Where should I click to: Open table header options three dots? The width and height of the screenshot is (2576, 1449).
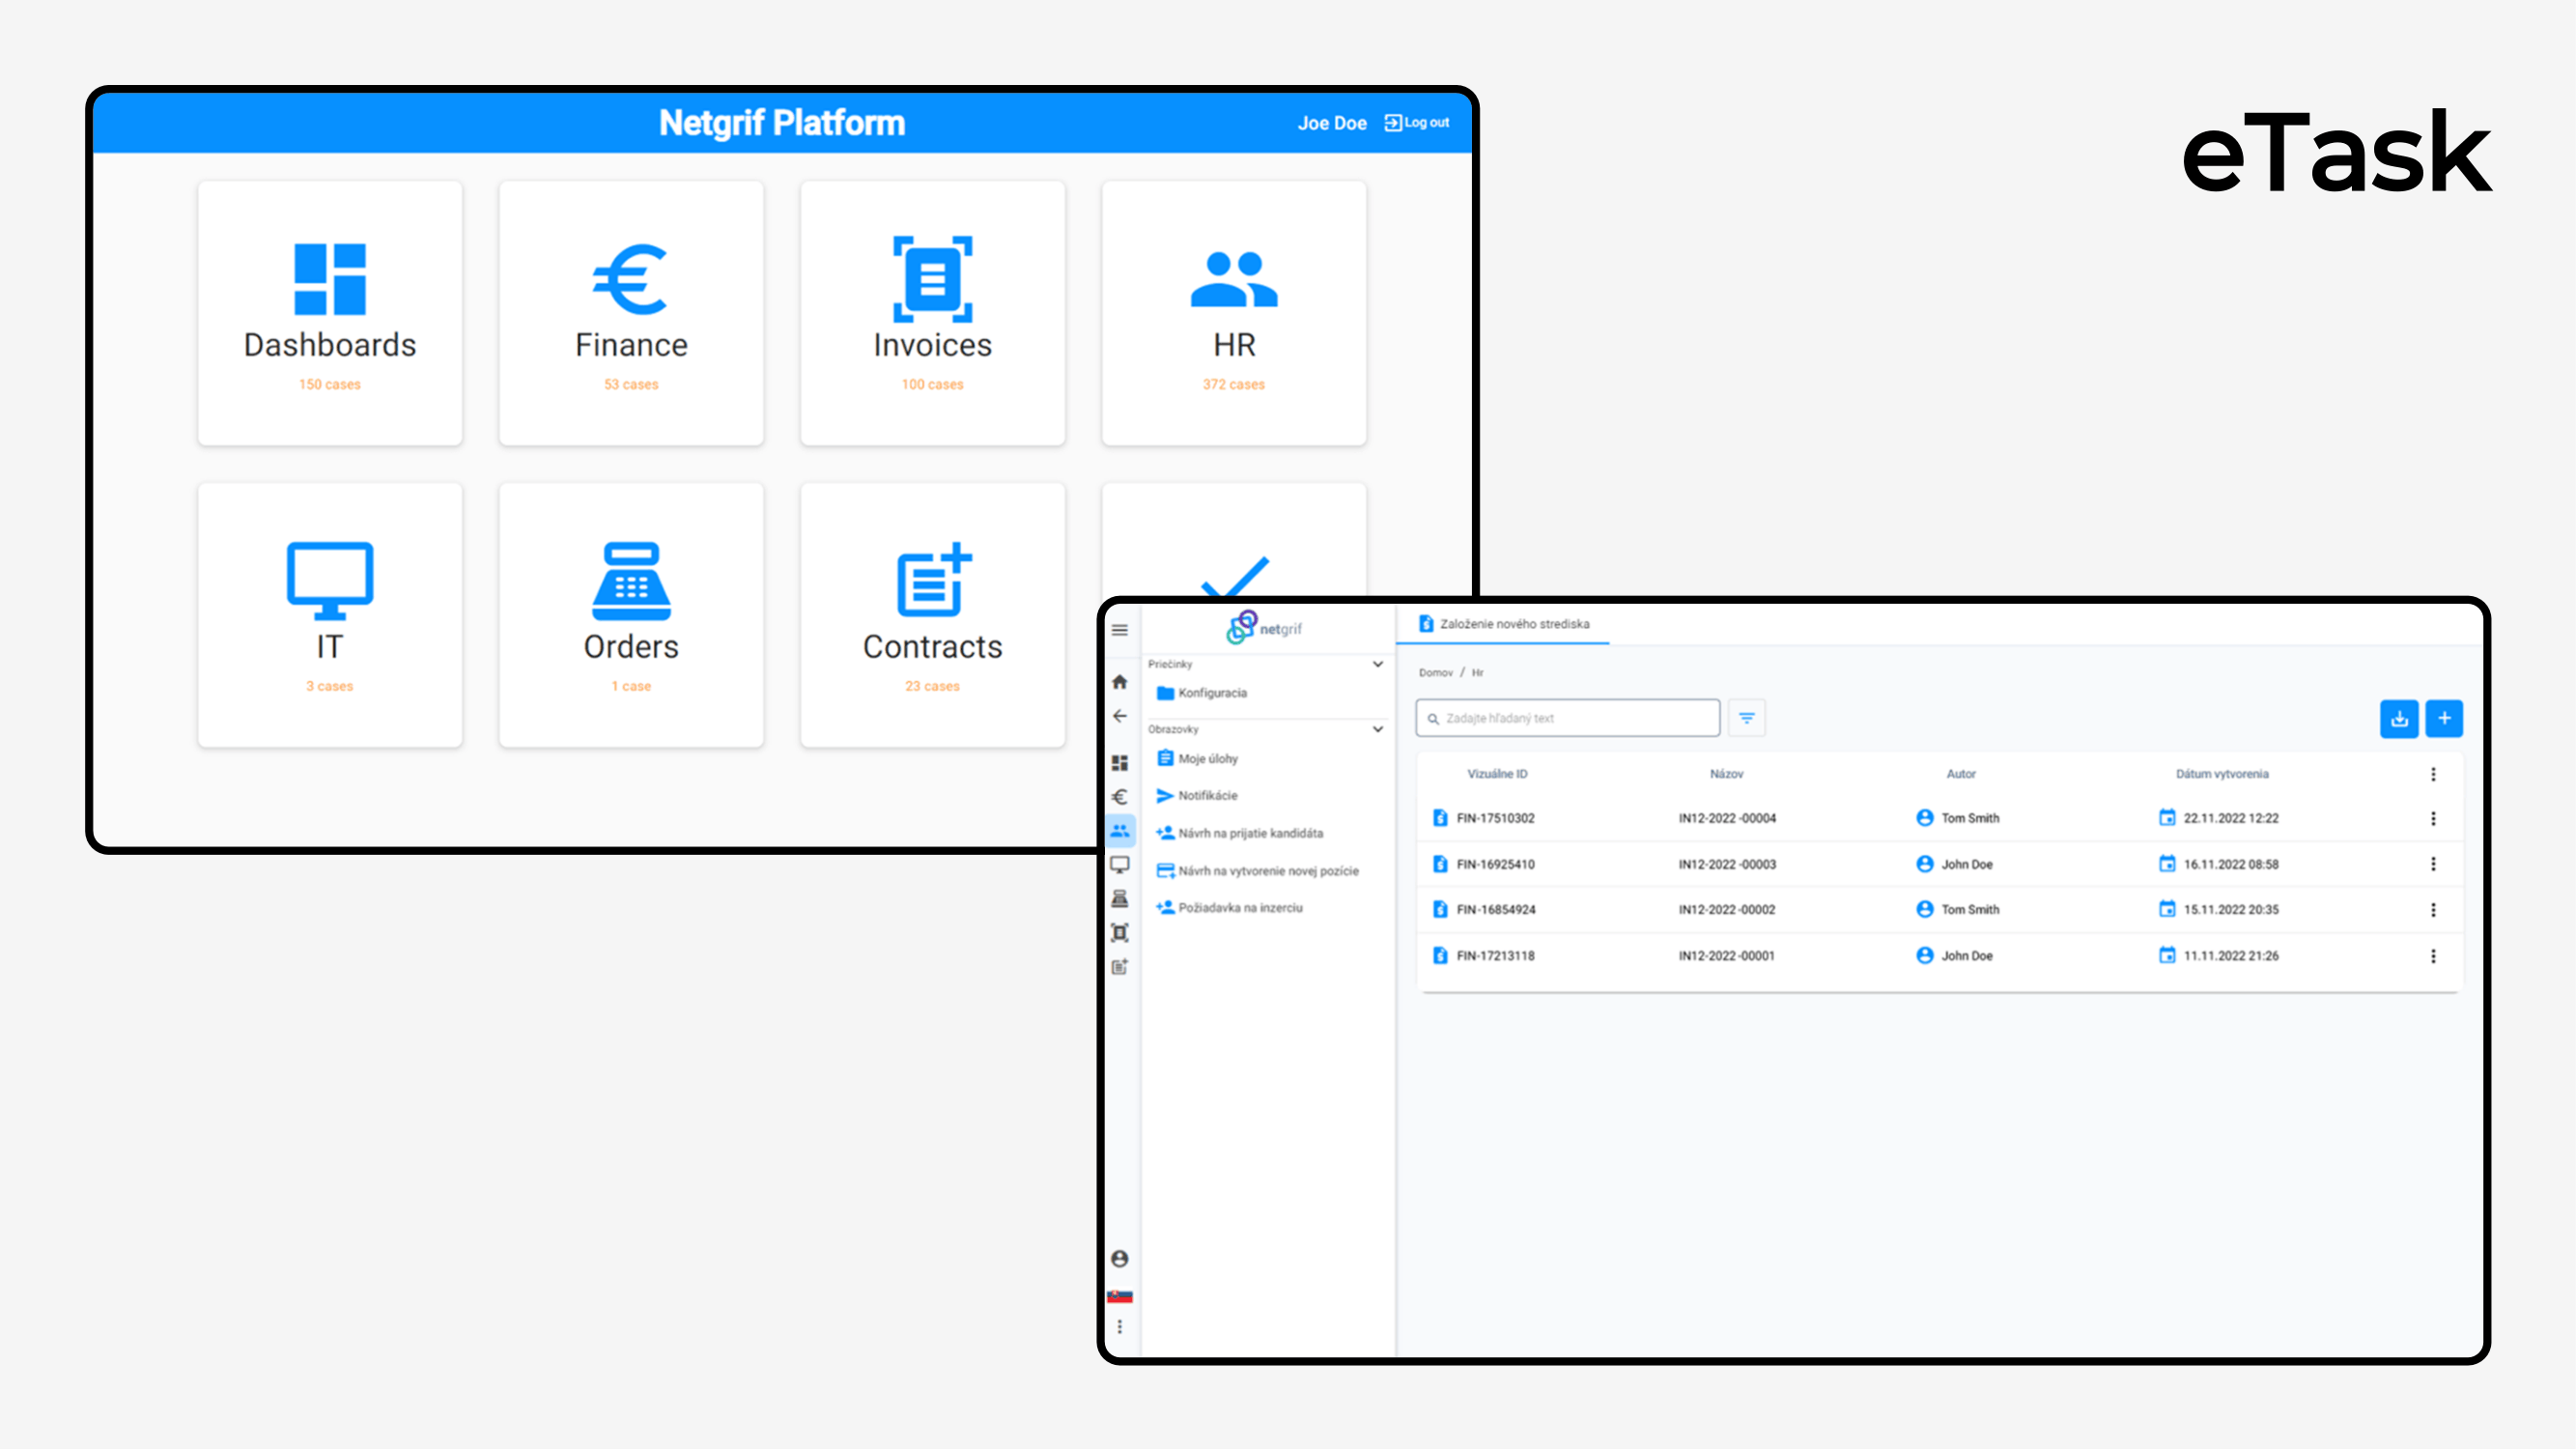point(2433,774)
